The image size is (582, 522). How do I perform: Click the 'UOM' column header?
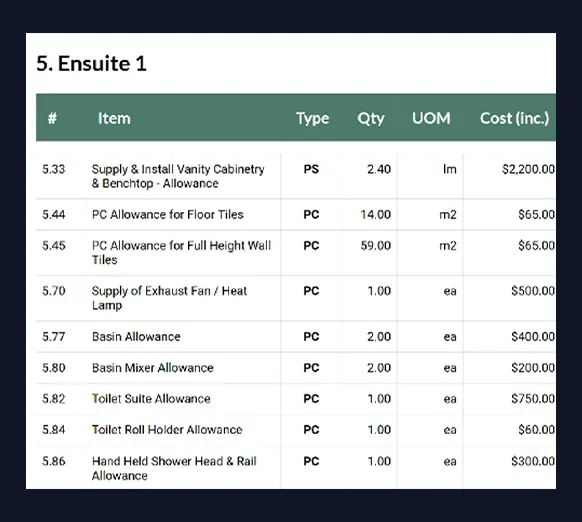pyautogui.click(x=431, y=118)
